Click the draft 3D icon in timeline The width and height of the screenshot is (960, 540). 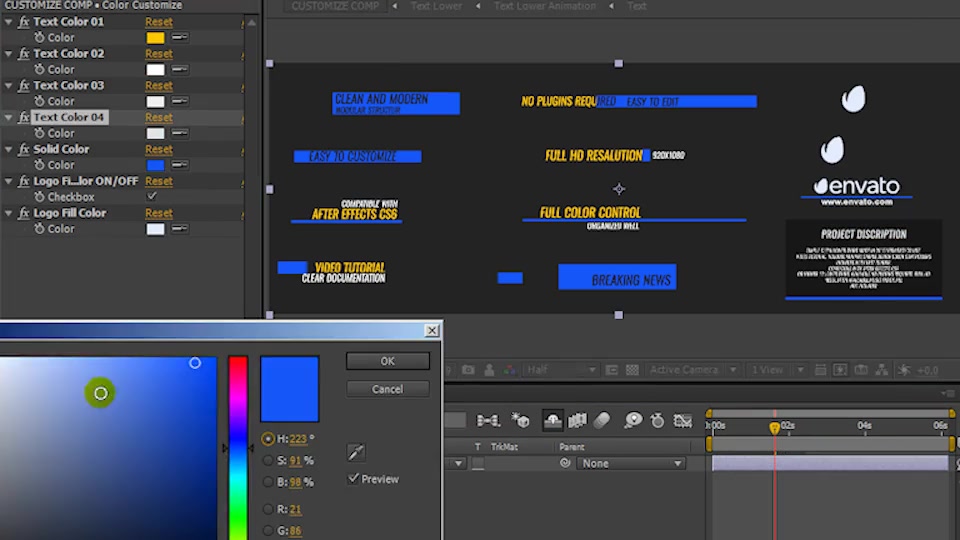pos(520,420)
